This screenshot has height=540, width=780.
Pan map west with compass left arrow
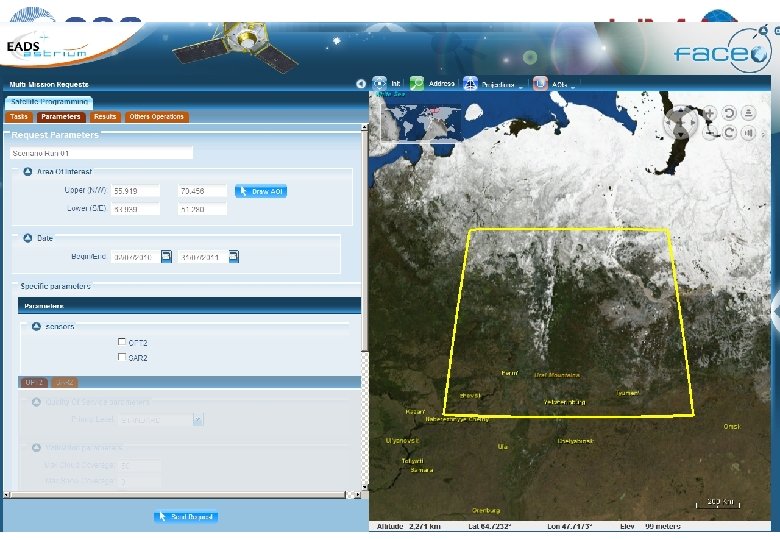[x=669, y=122]
